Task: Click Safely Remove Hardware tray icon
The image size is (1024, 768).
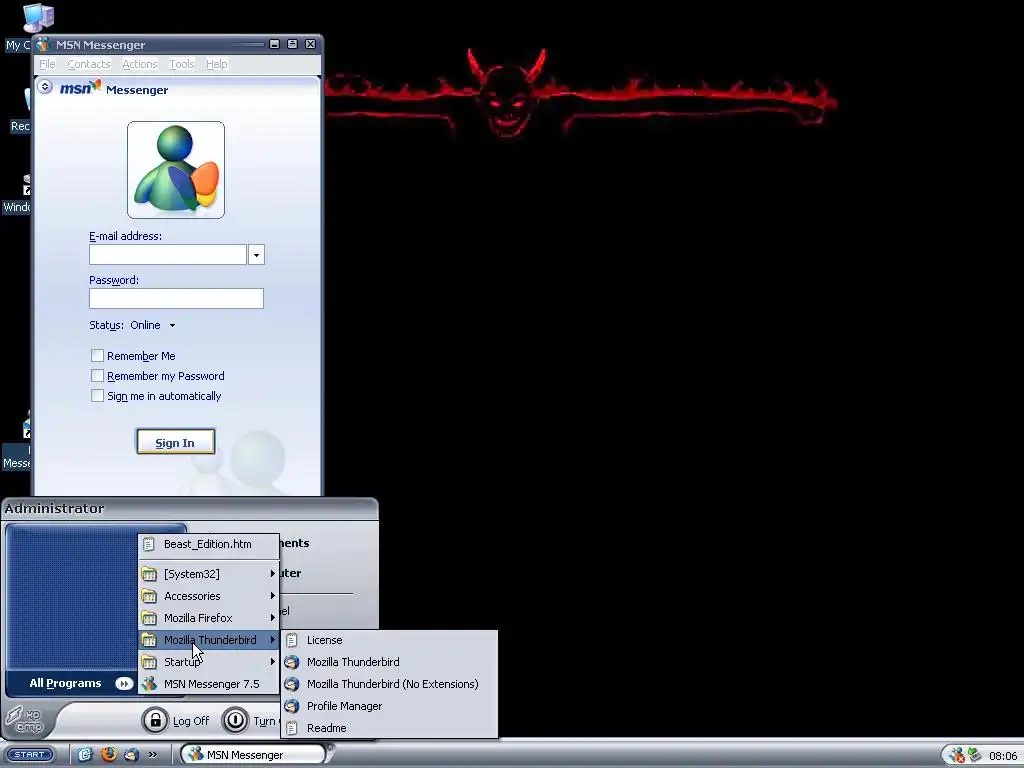Action: tap(974, 755)
